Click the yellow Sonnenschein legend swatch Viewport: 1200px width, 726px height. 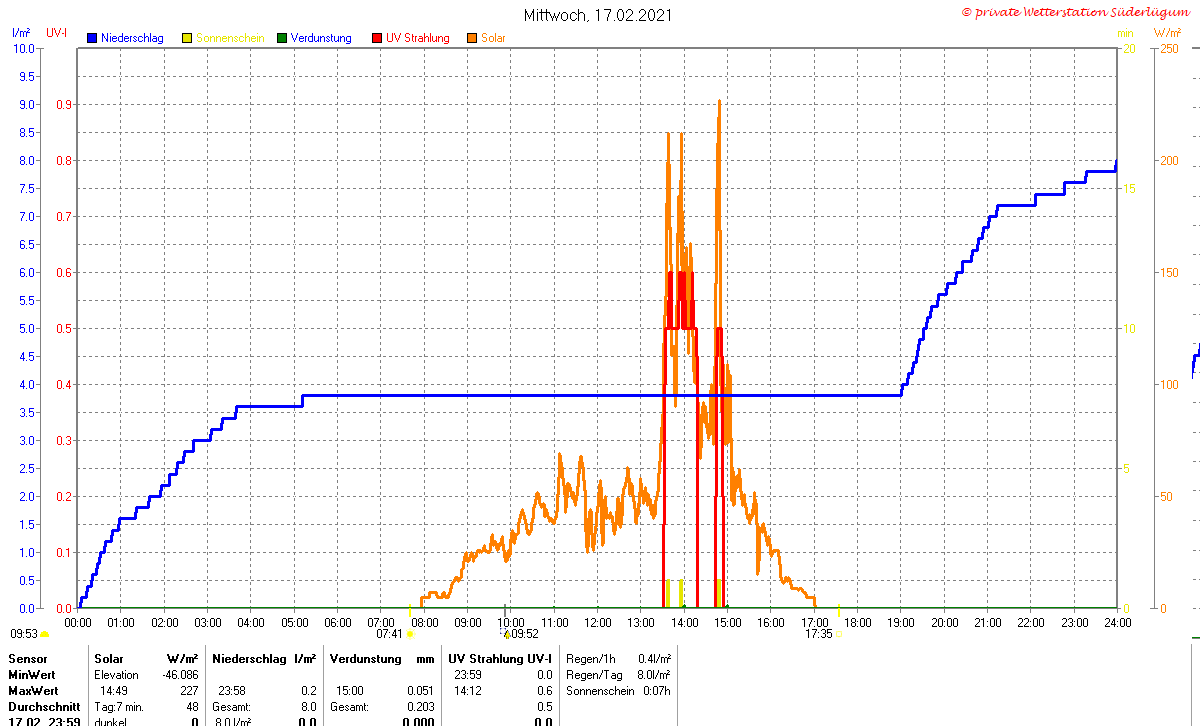point(186,38)
